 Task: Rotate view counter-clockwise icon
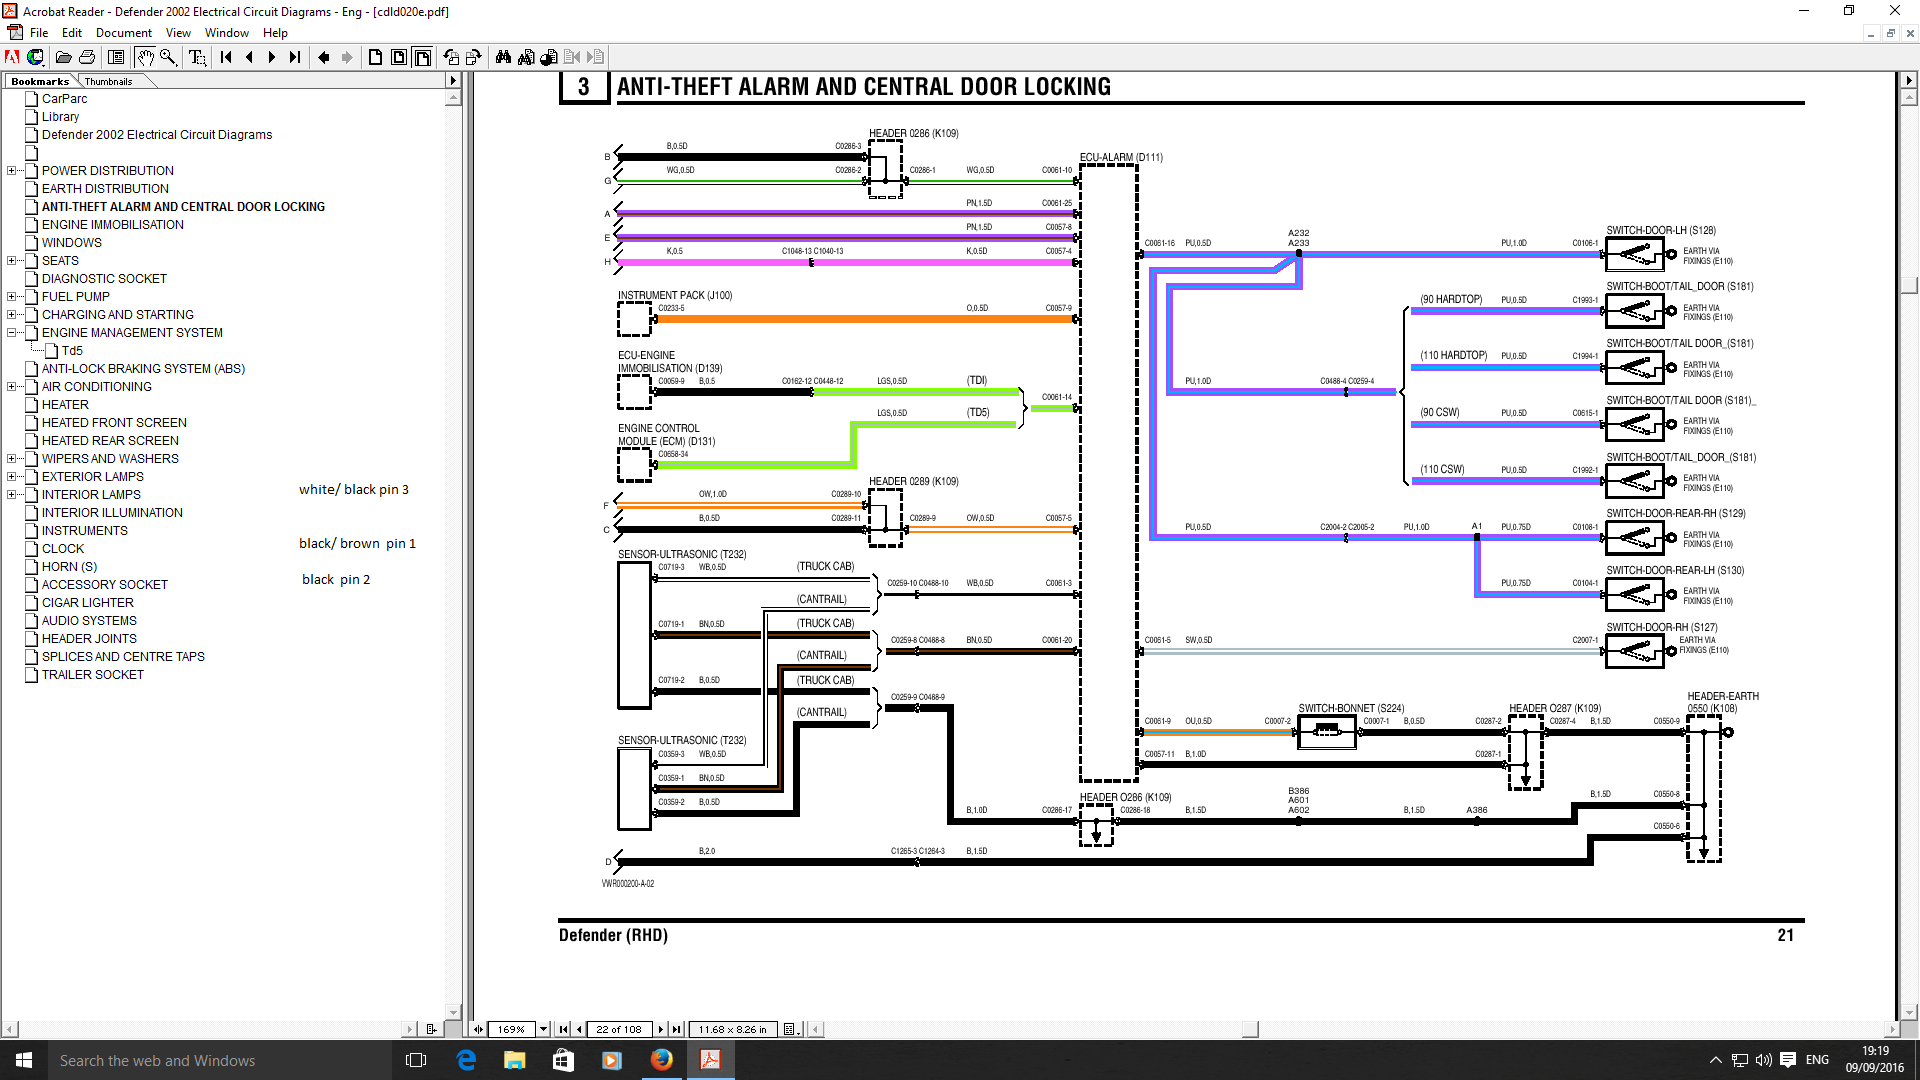coord(451,57)
